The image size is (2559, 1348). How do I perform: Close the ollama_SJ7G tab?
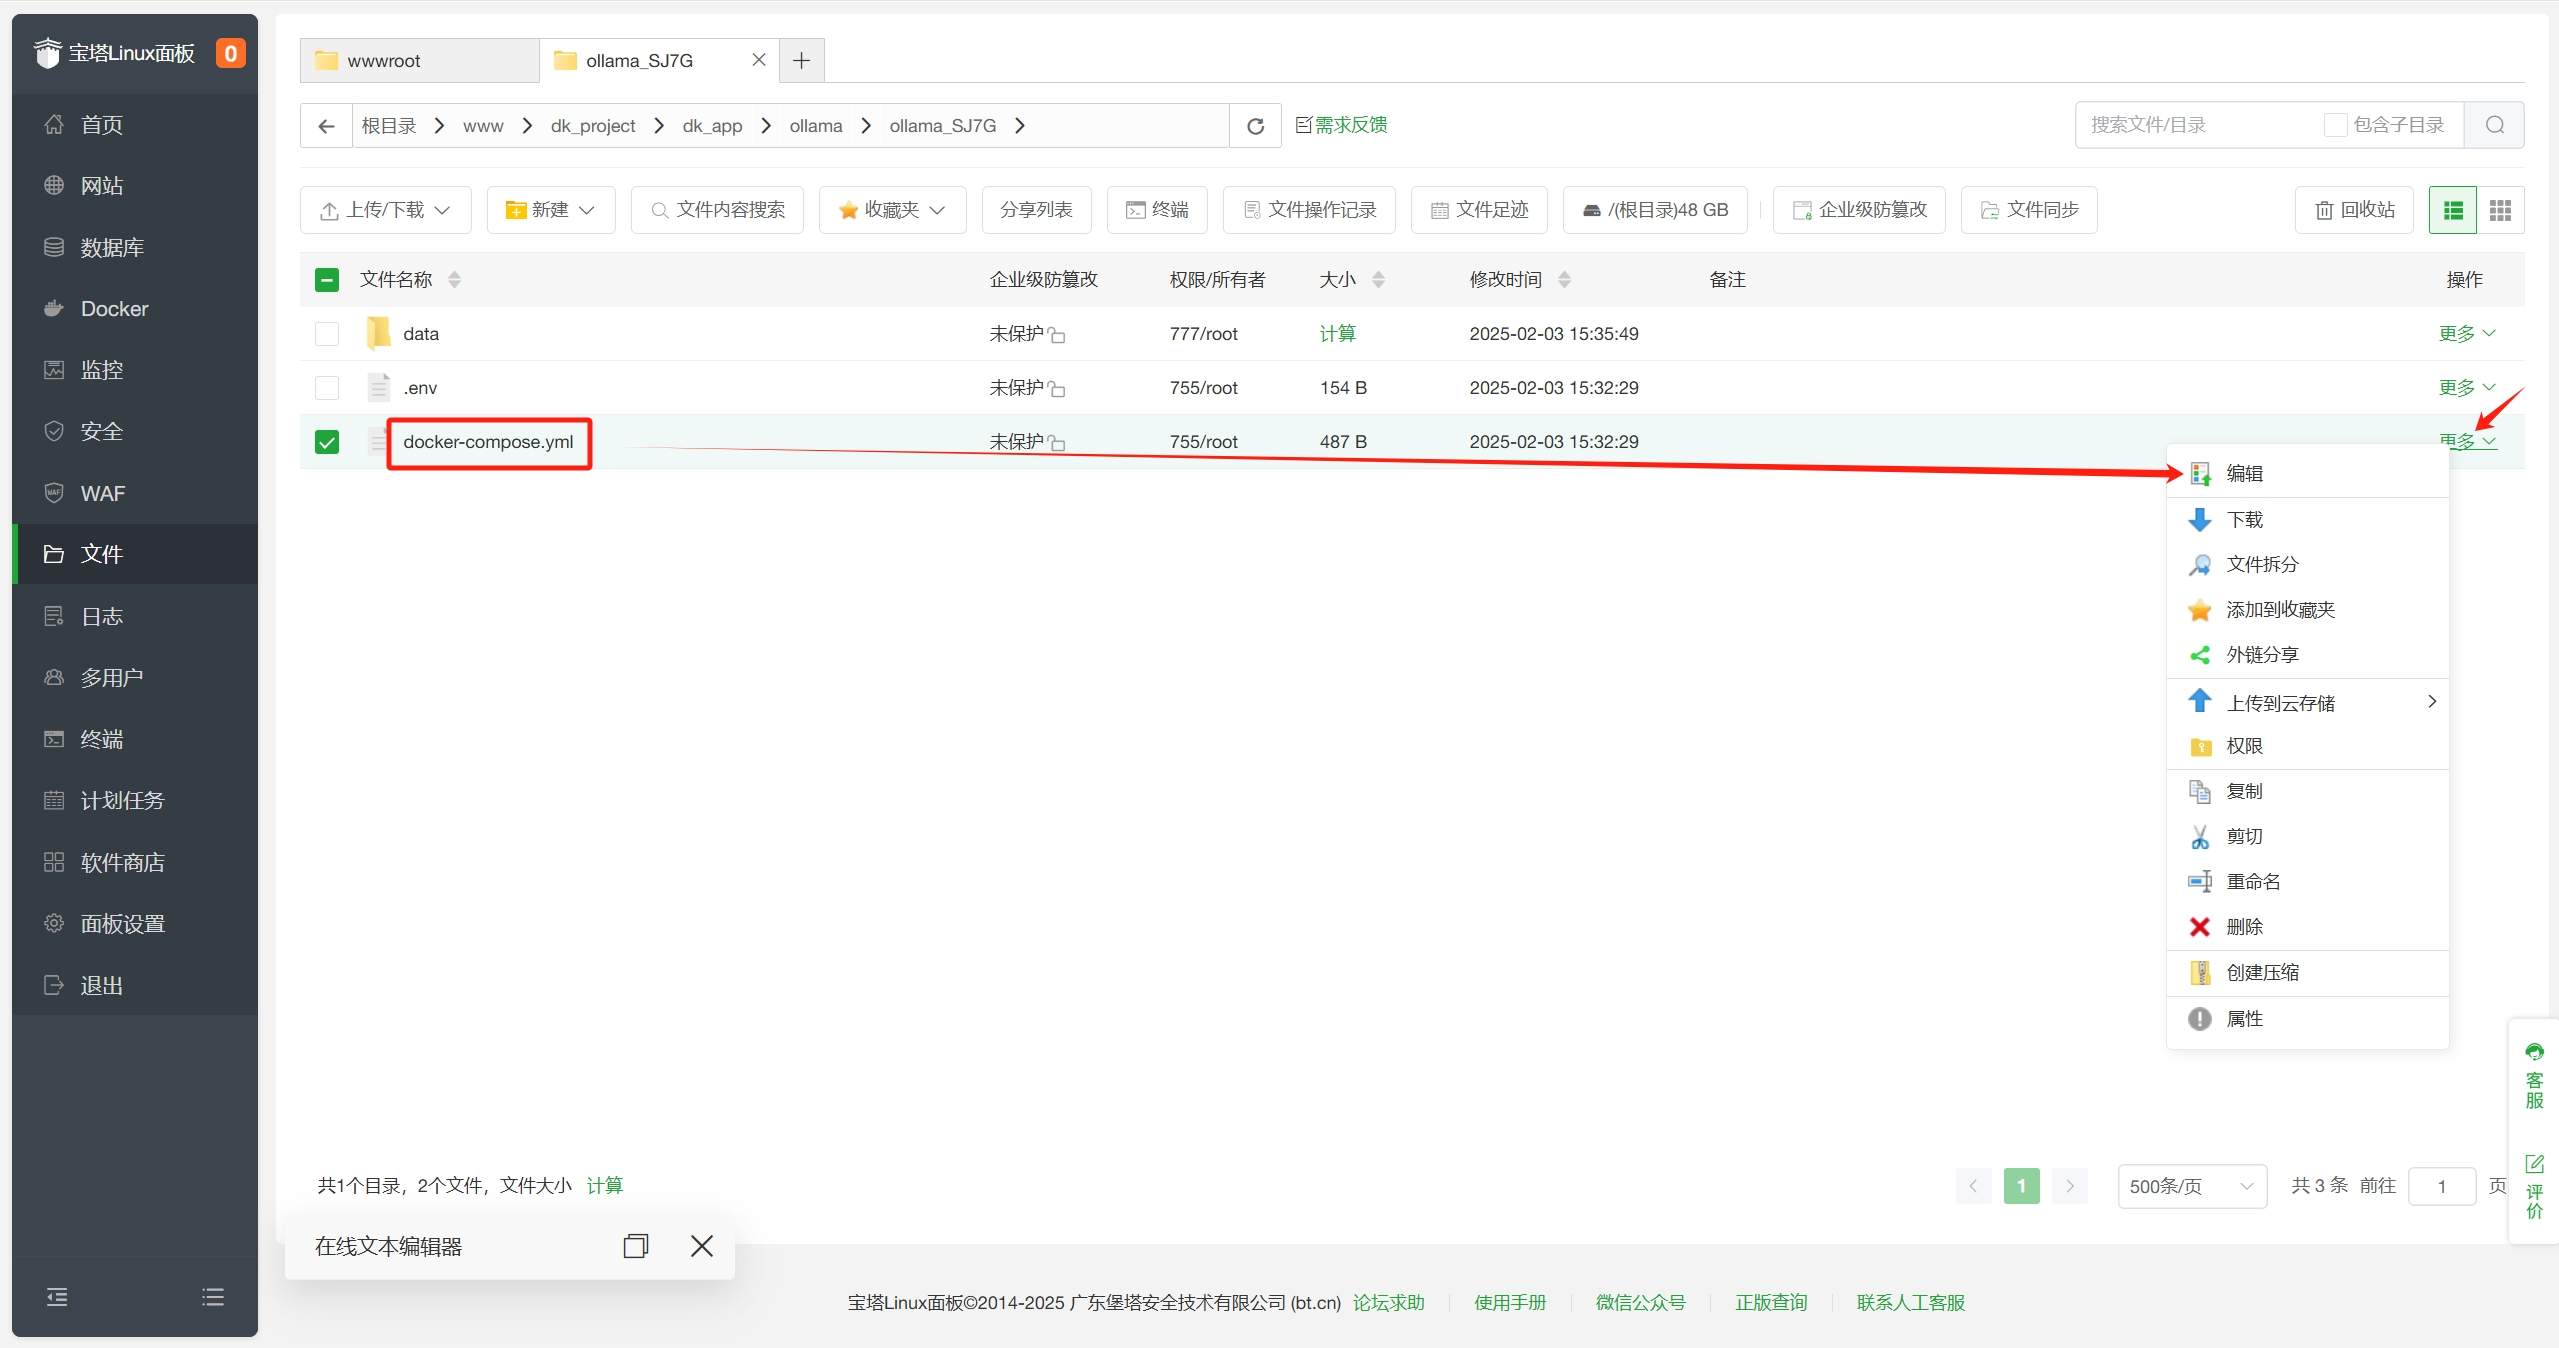pyautogui.click(x=759, y=60)
